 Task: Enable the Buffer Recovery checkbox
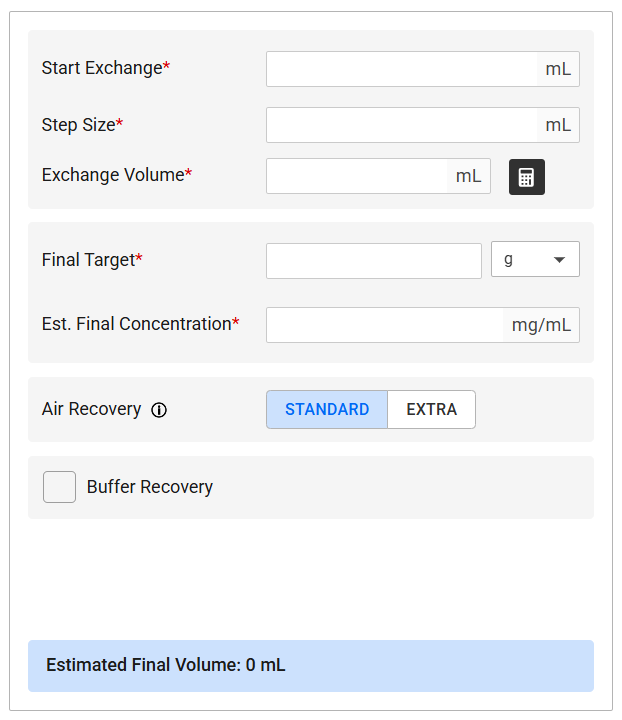(x=59, y=487)
